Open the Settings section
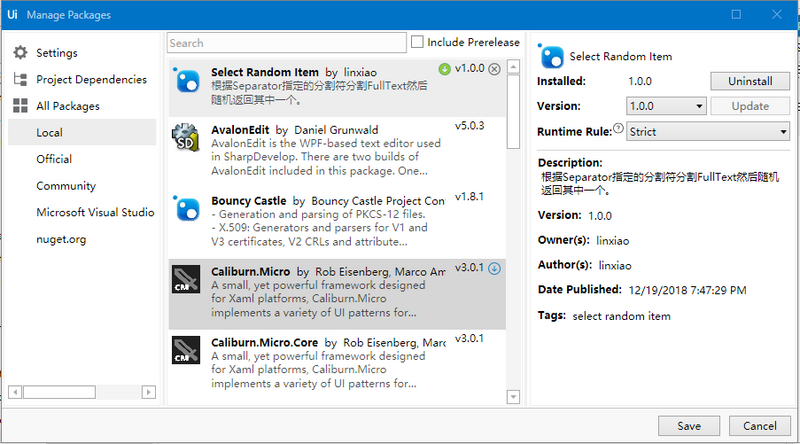 (x=57, y=53)
